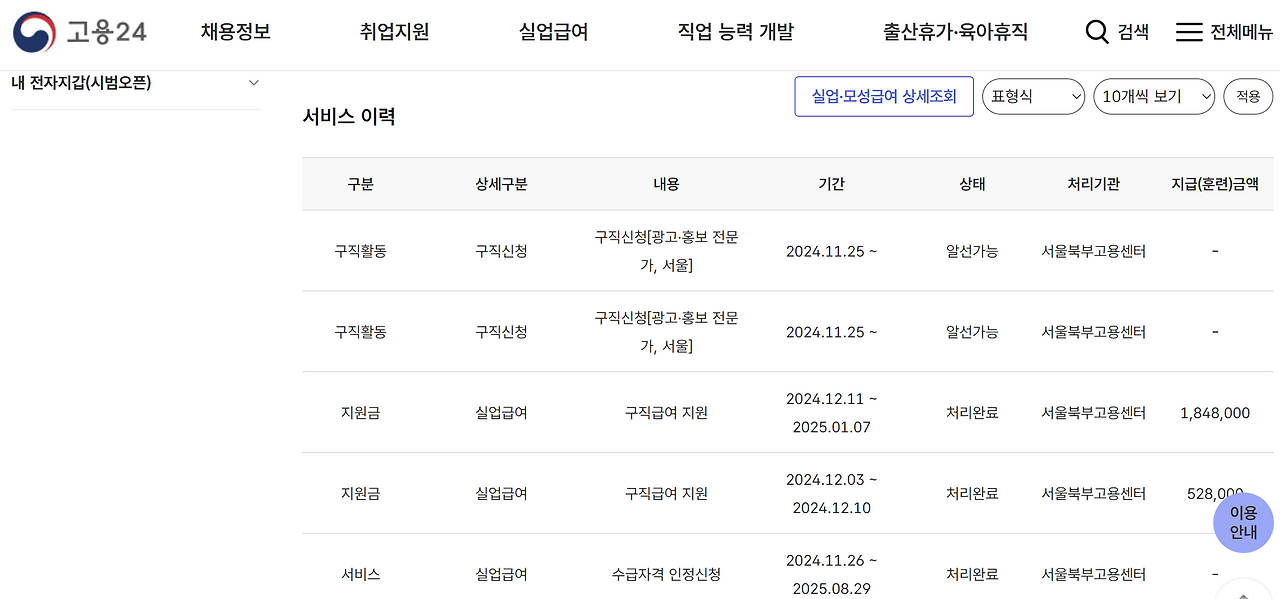Image resolution: width=1280 pixels, height=599 pixels.
Task: Open the 10개씩 보기 dropdown
Action: pos(1154,96)
